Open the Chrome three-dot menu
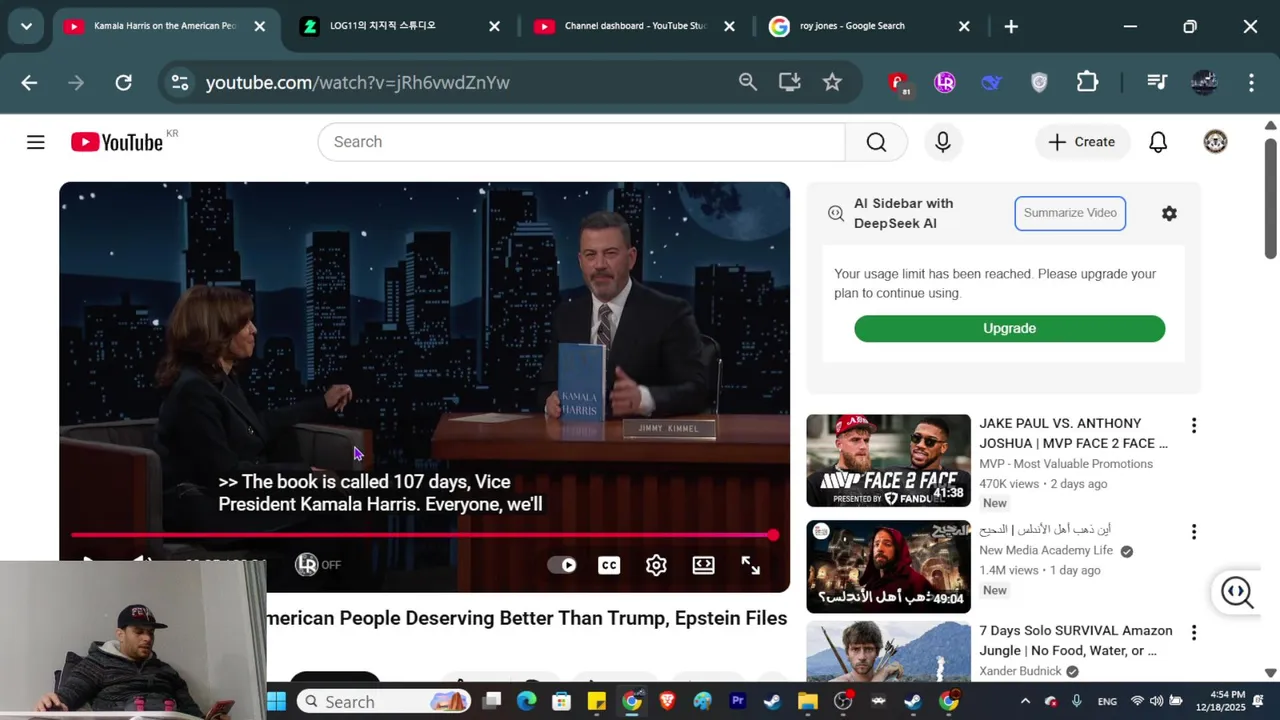 (x=1251, y=82)
